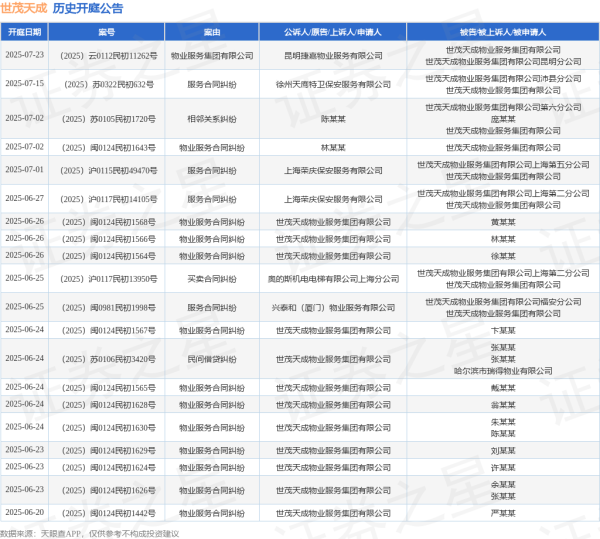The height and width of the screenshot is (539, 600).
Task: Click defendant 哈尔滨市瑞得物业有限公司
Action: pos(503,371)
